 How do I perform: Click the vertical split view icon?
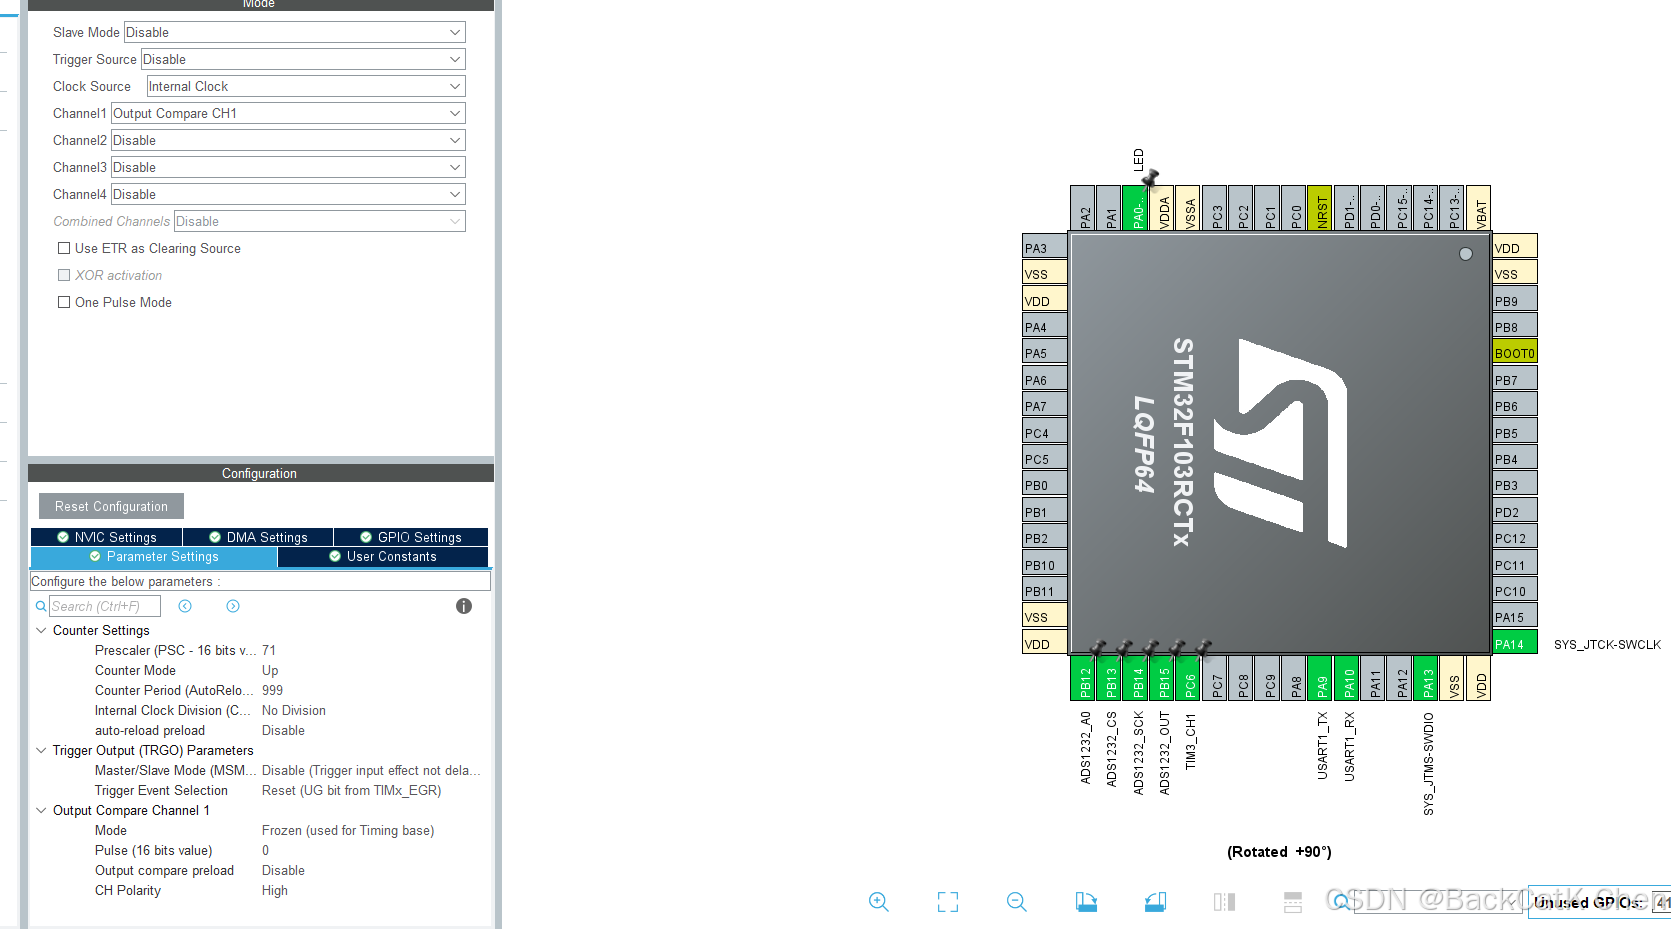coord(1224,902)
